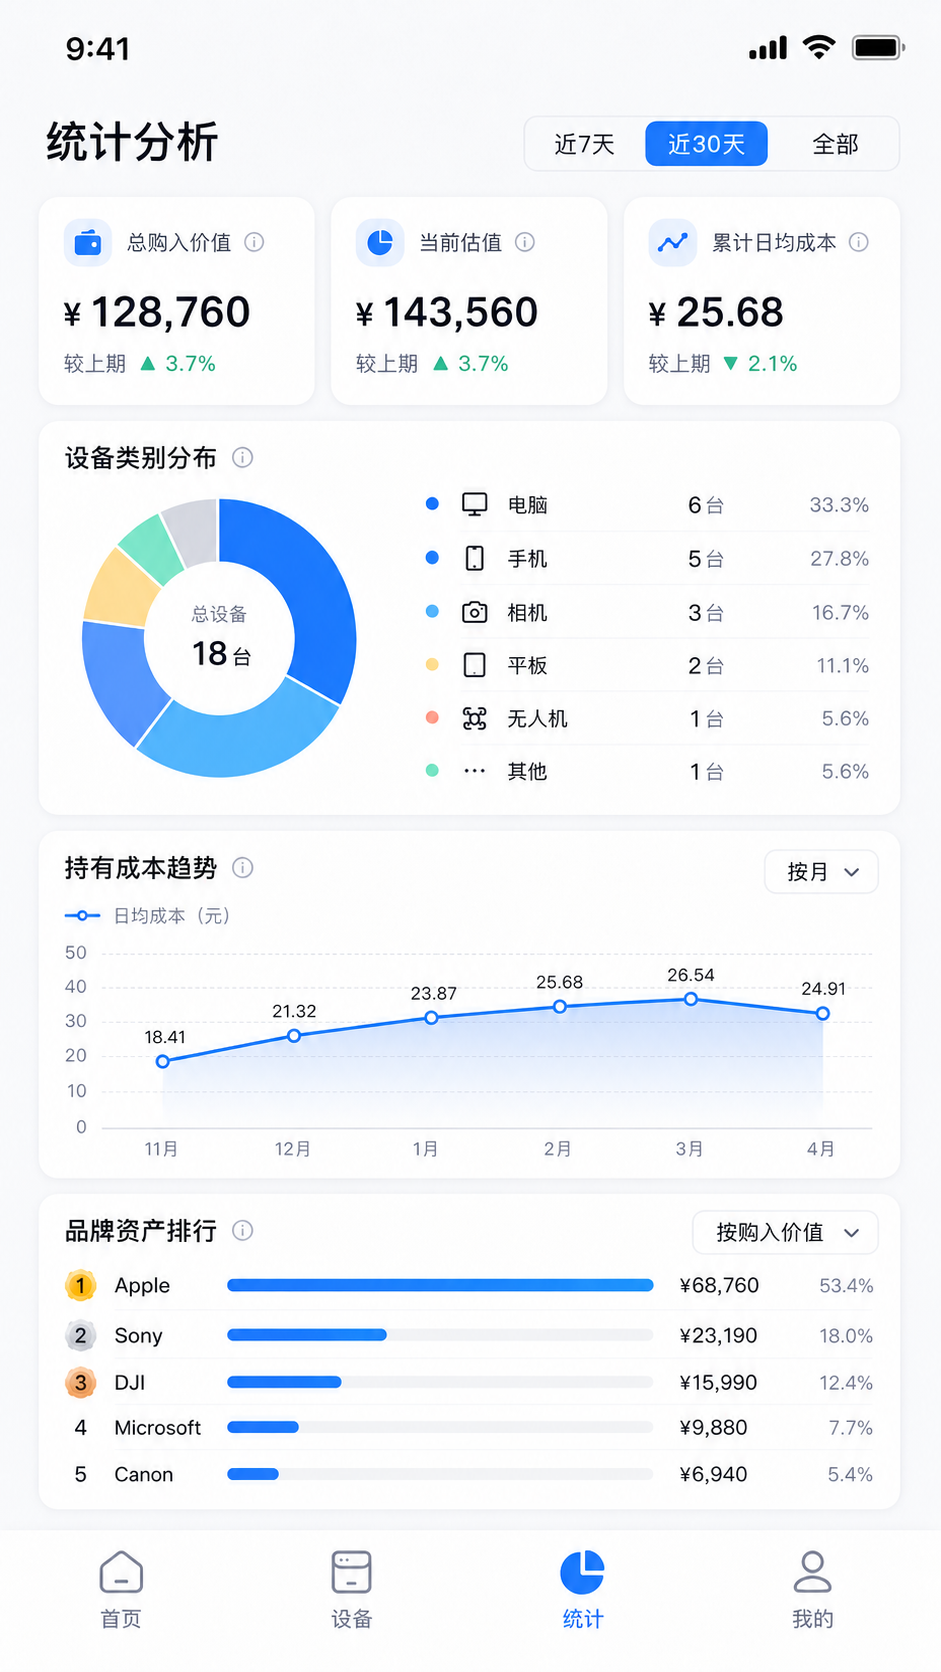This screenshot has width=941, height=1672.
Task: Open info tooltip next to 累计日均成本
Action: pyautogui.click(x=859, y=242)
